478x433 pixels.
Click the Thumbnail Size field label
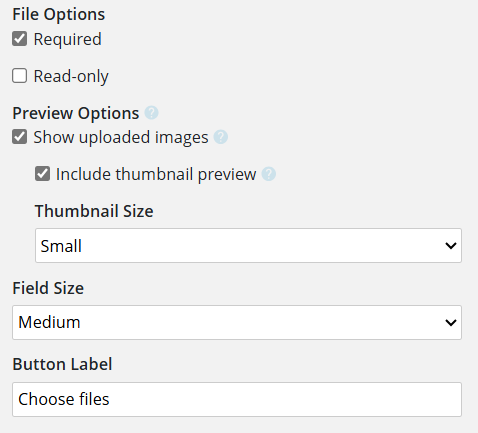pyautogui.click(x=94, y=211)
